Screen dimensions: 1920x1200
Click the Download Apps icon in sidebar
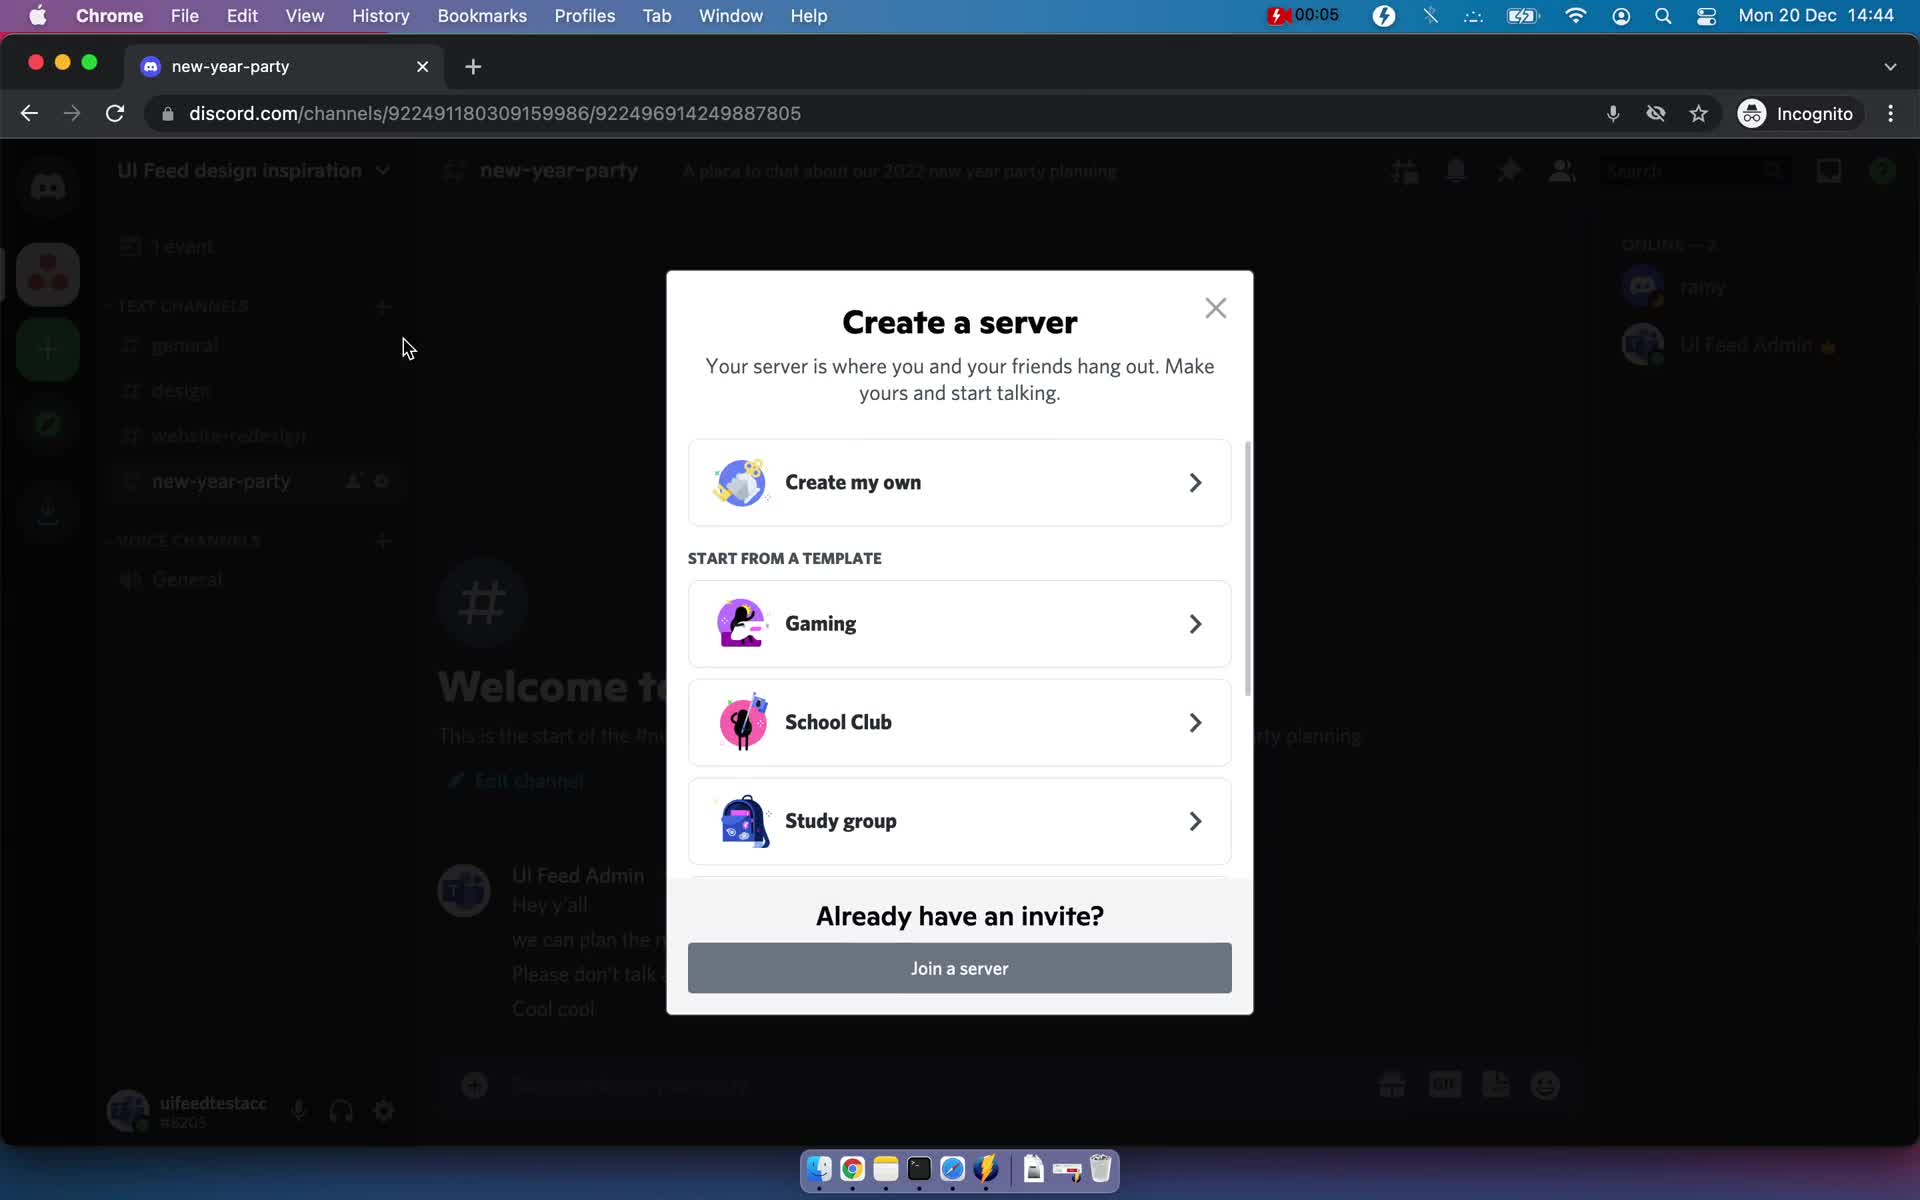[x=47, y=512]
